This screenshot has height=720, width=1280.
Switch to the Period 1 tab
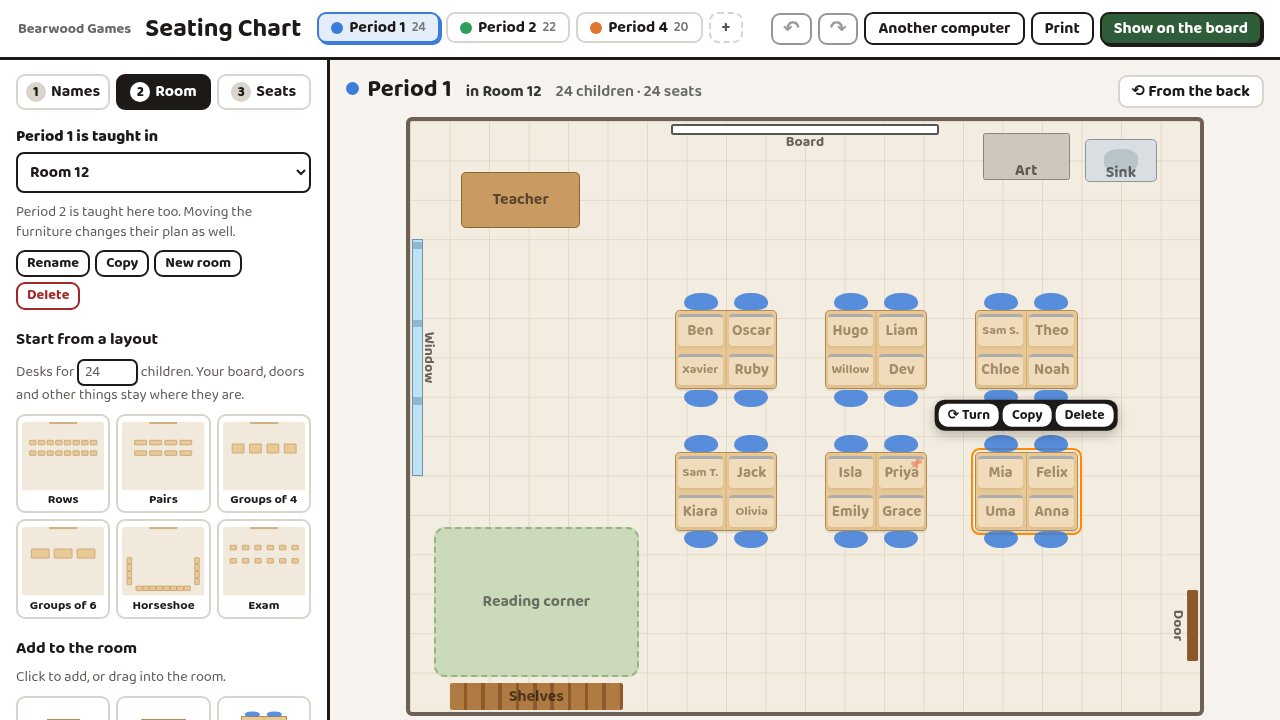pos(379,28)
